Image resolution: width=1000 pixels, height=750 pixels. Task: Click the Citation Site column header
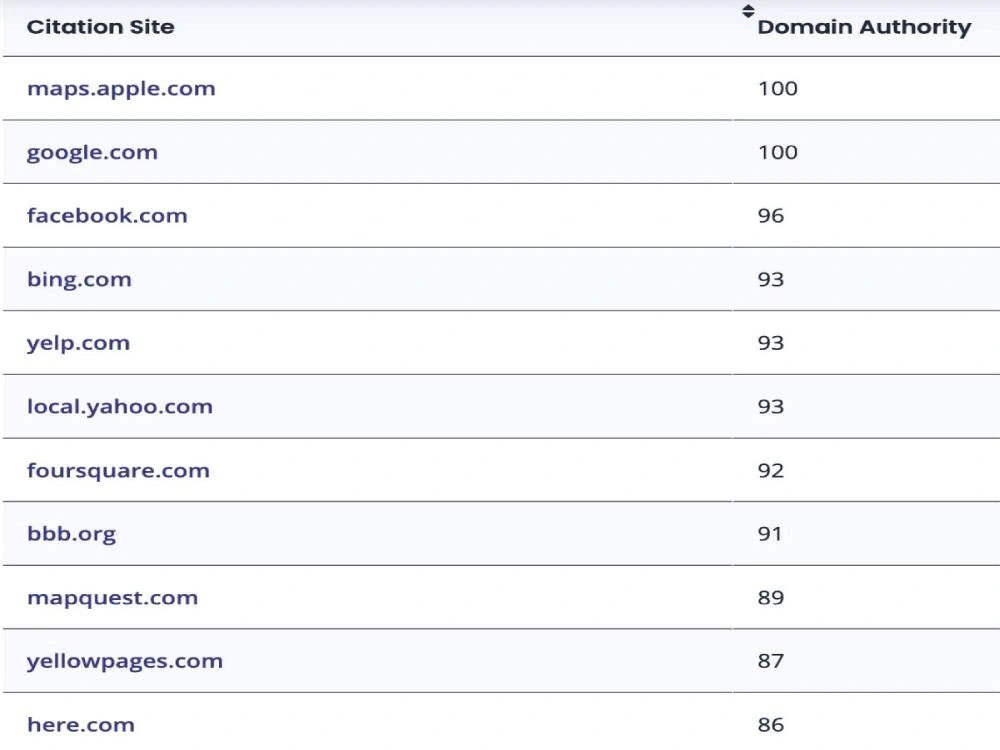(x=100, y=27)
